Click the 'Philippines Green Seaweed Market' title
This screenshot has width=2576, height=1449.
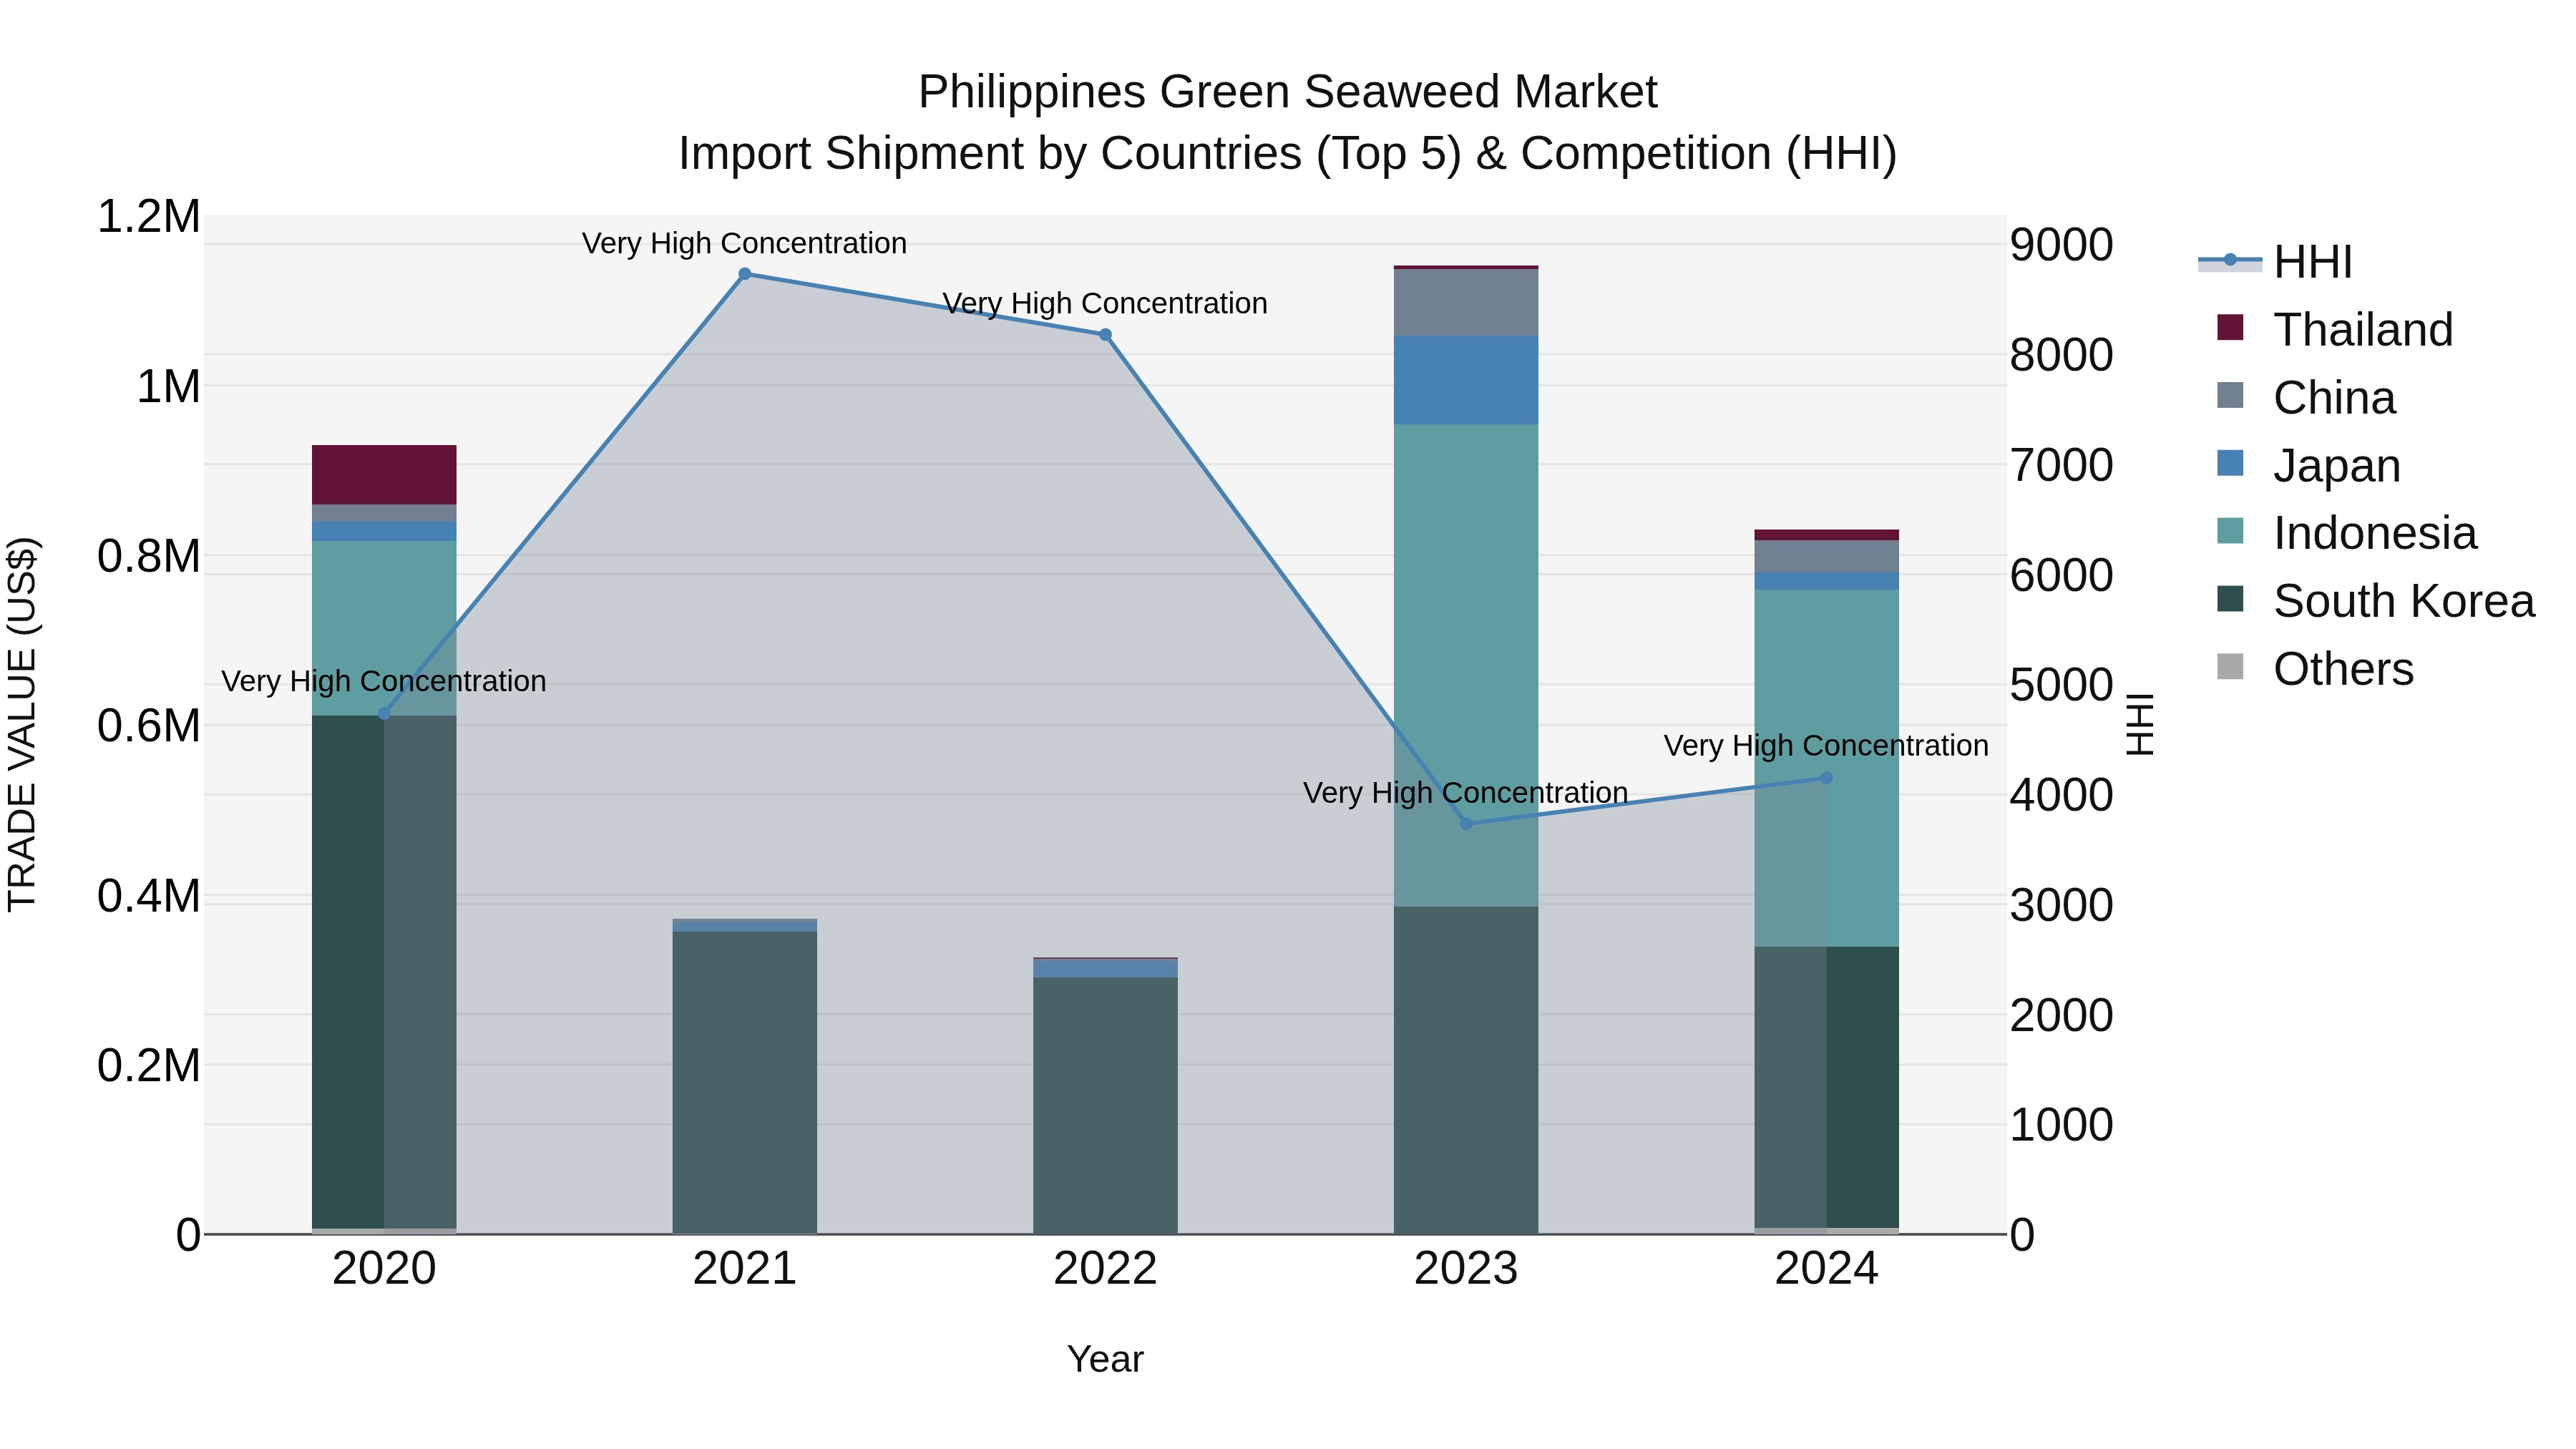pyautogui.click(x=1288, y=92)
